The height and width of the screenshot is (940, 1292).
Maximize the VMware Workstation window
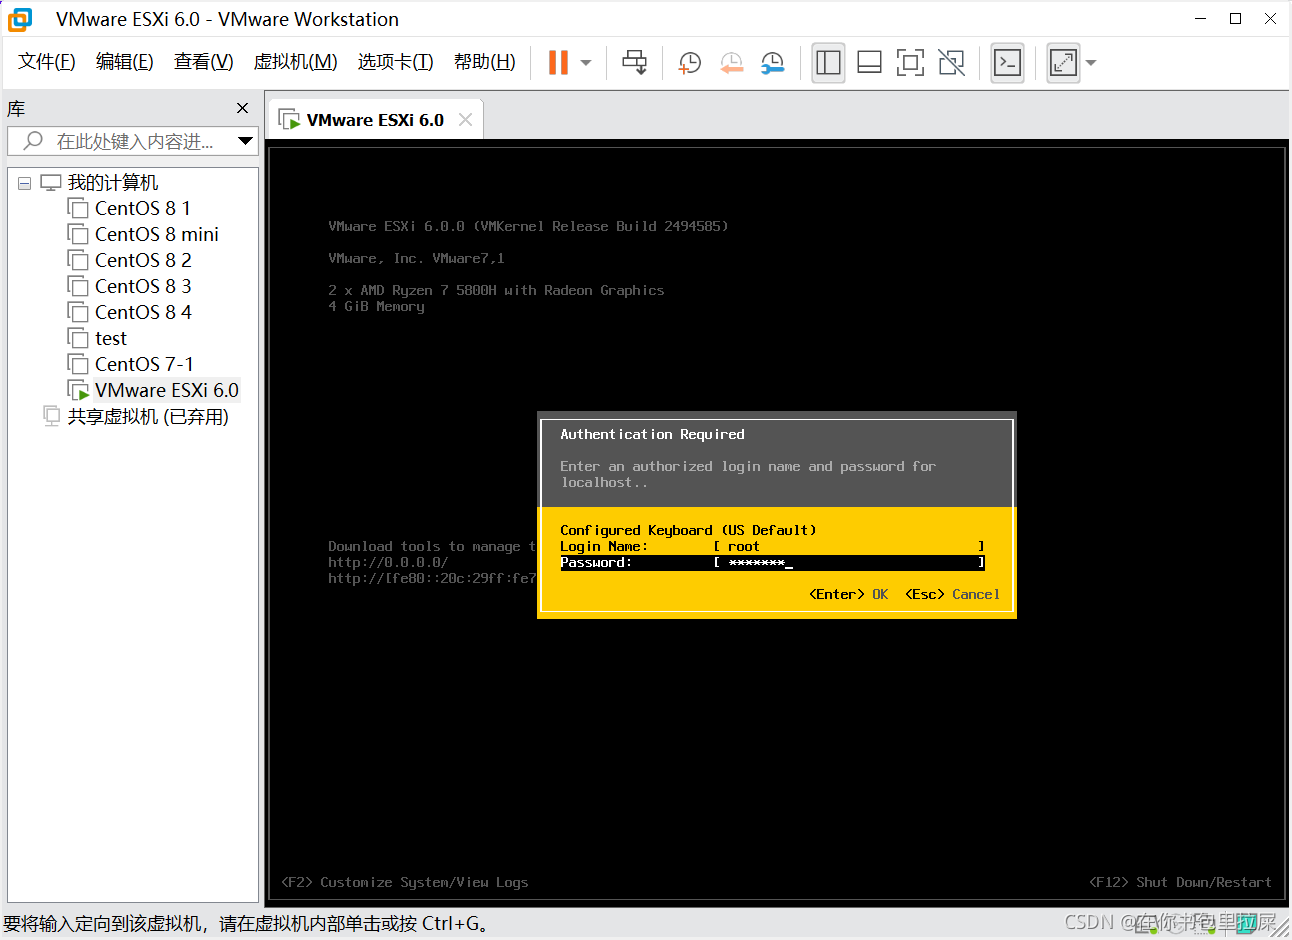[x=1236, y=18]
